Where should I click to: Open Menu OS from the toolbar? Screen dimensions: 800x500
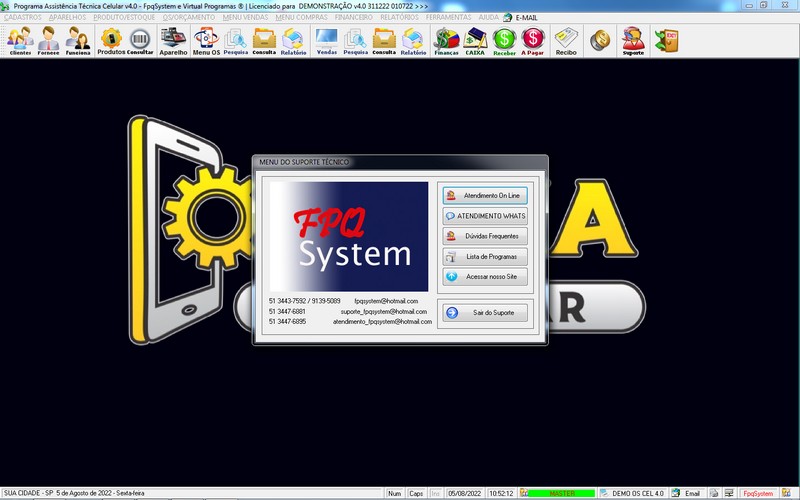click(206, 40)
